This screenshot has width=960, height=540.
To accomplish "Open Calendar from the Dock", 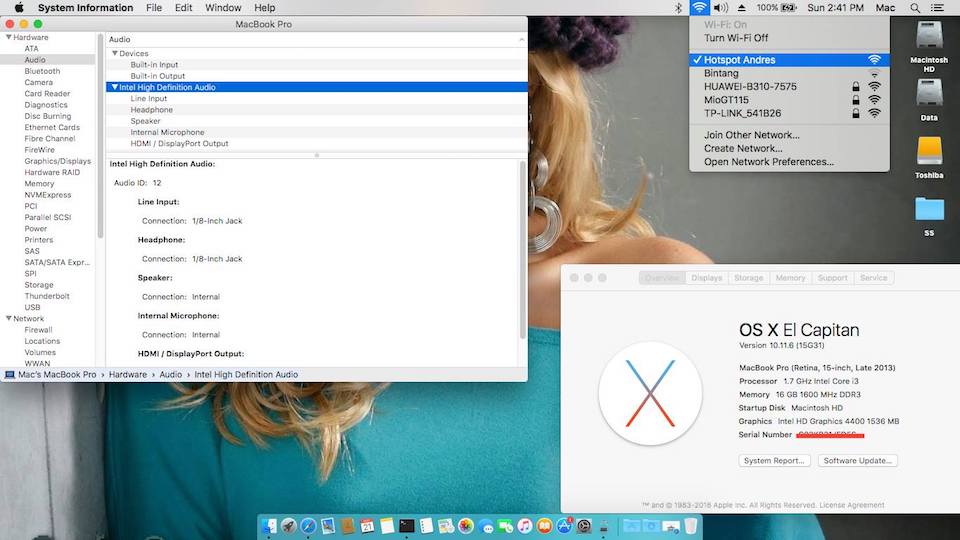I will 367,526.
